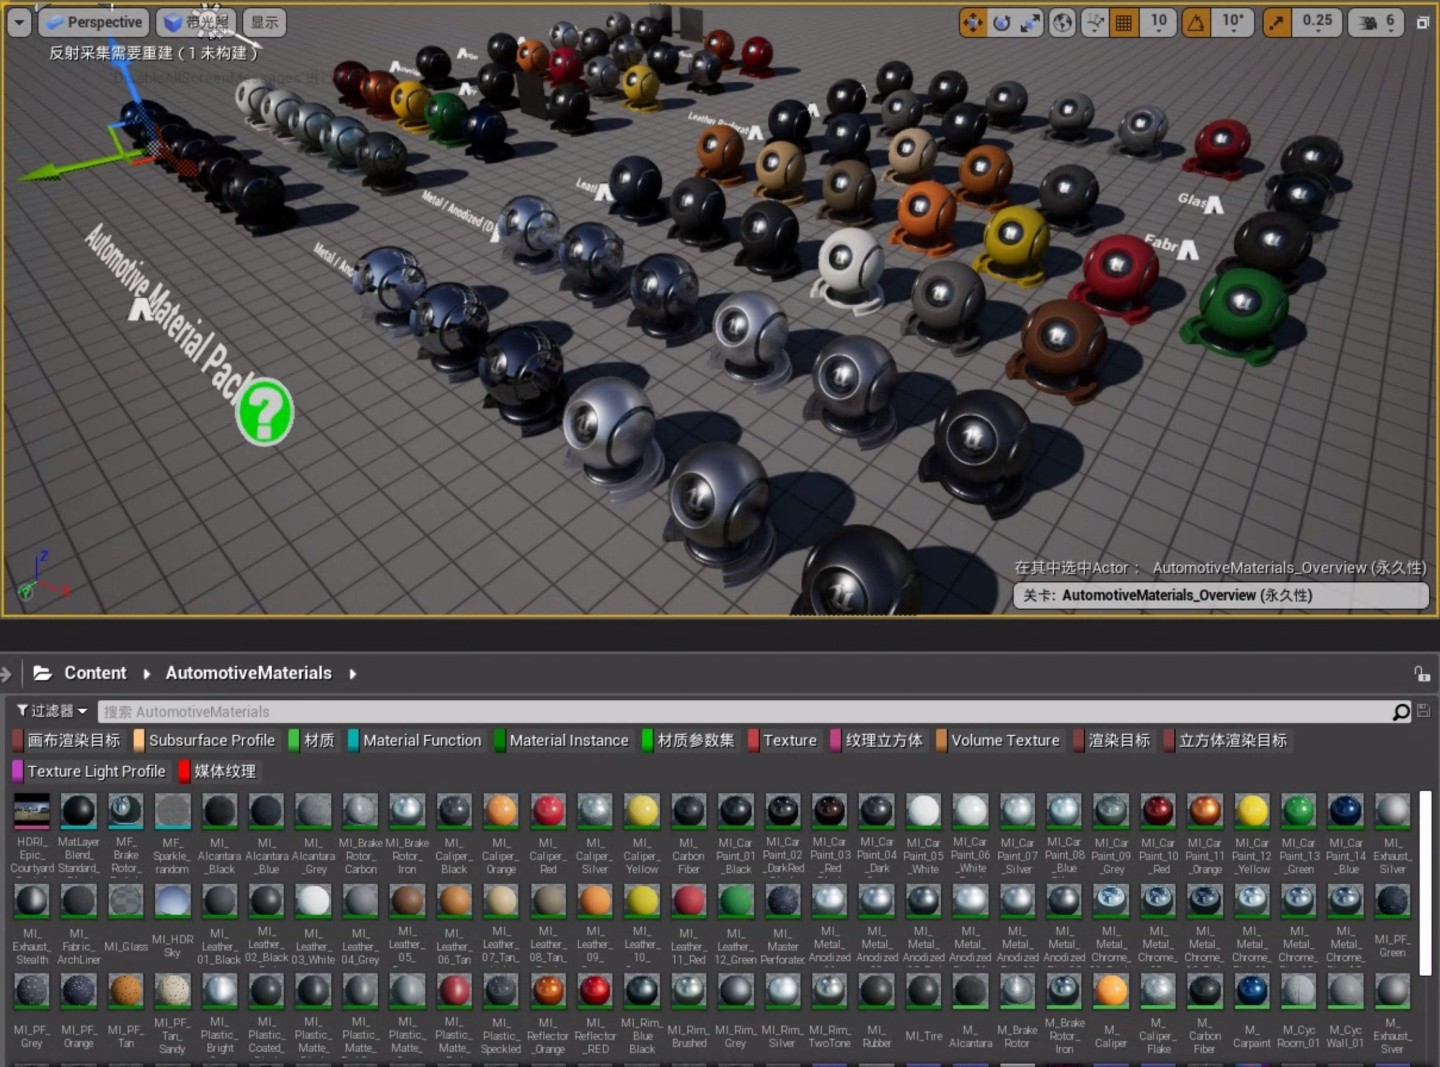Toggle surface snapping icon
The height and width of the screenshot is (1067, 1440).
tap(1096, 22)
